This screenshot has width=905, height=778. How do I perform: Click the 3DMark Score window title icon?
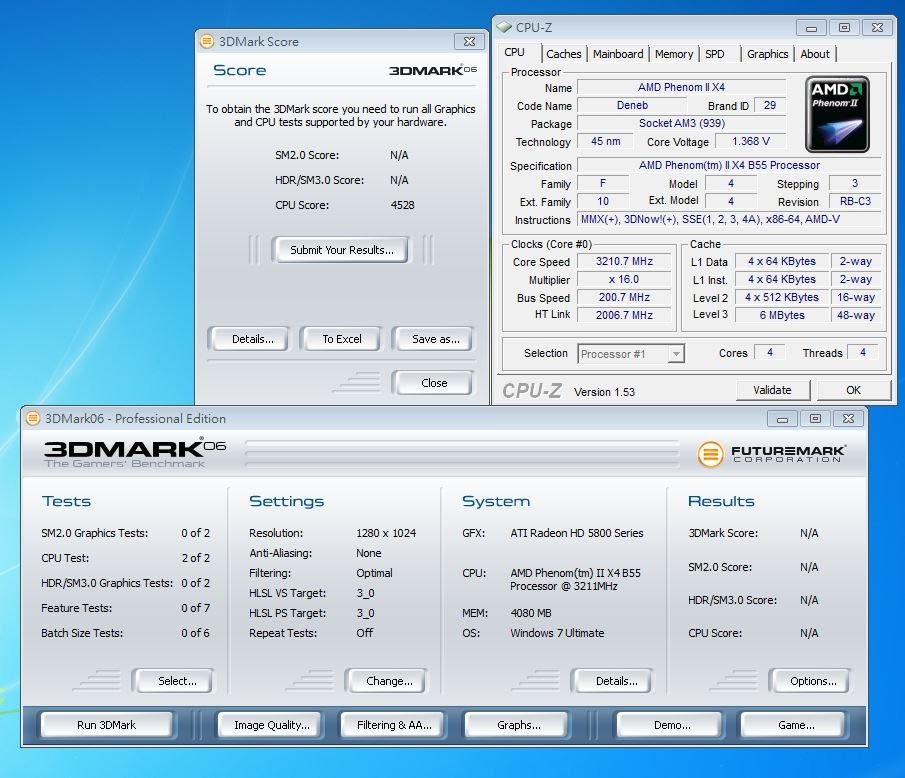(207, 42)
